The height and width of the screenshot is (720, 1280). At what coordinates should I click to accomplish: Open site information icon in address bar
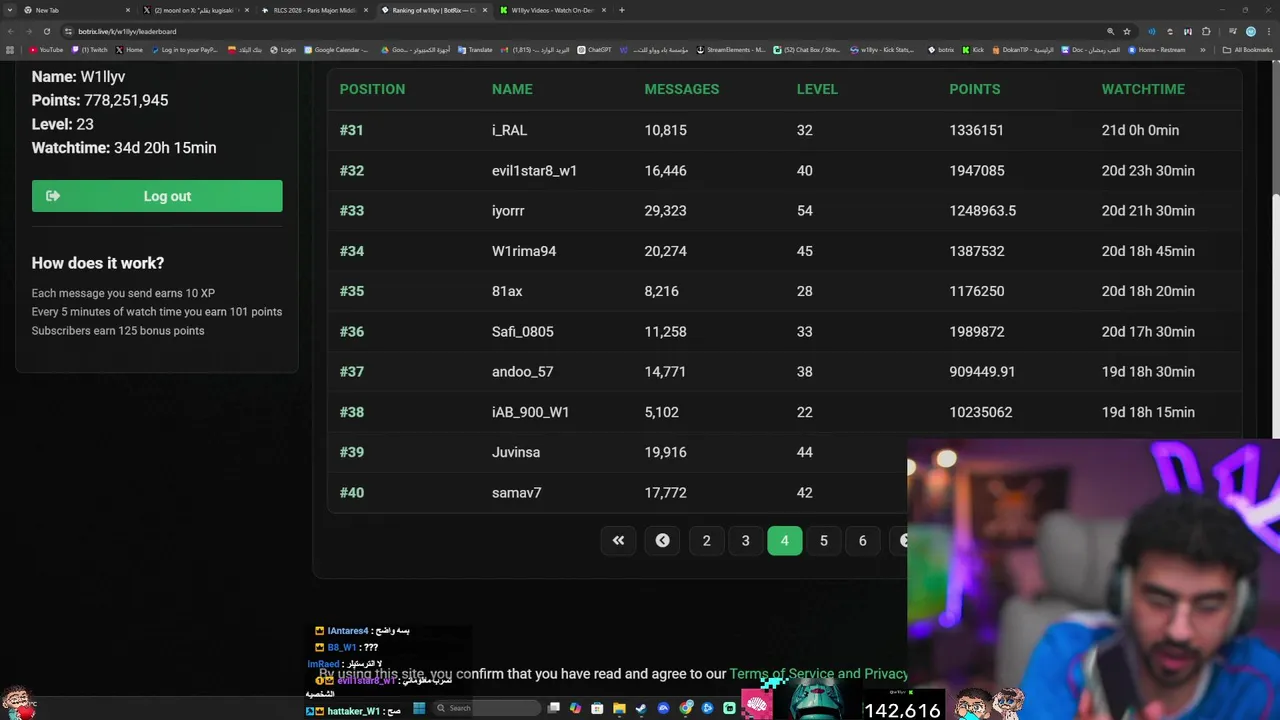(x=68, y=31)
